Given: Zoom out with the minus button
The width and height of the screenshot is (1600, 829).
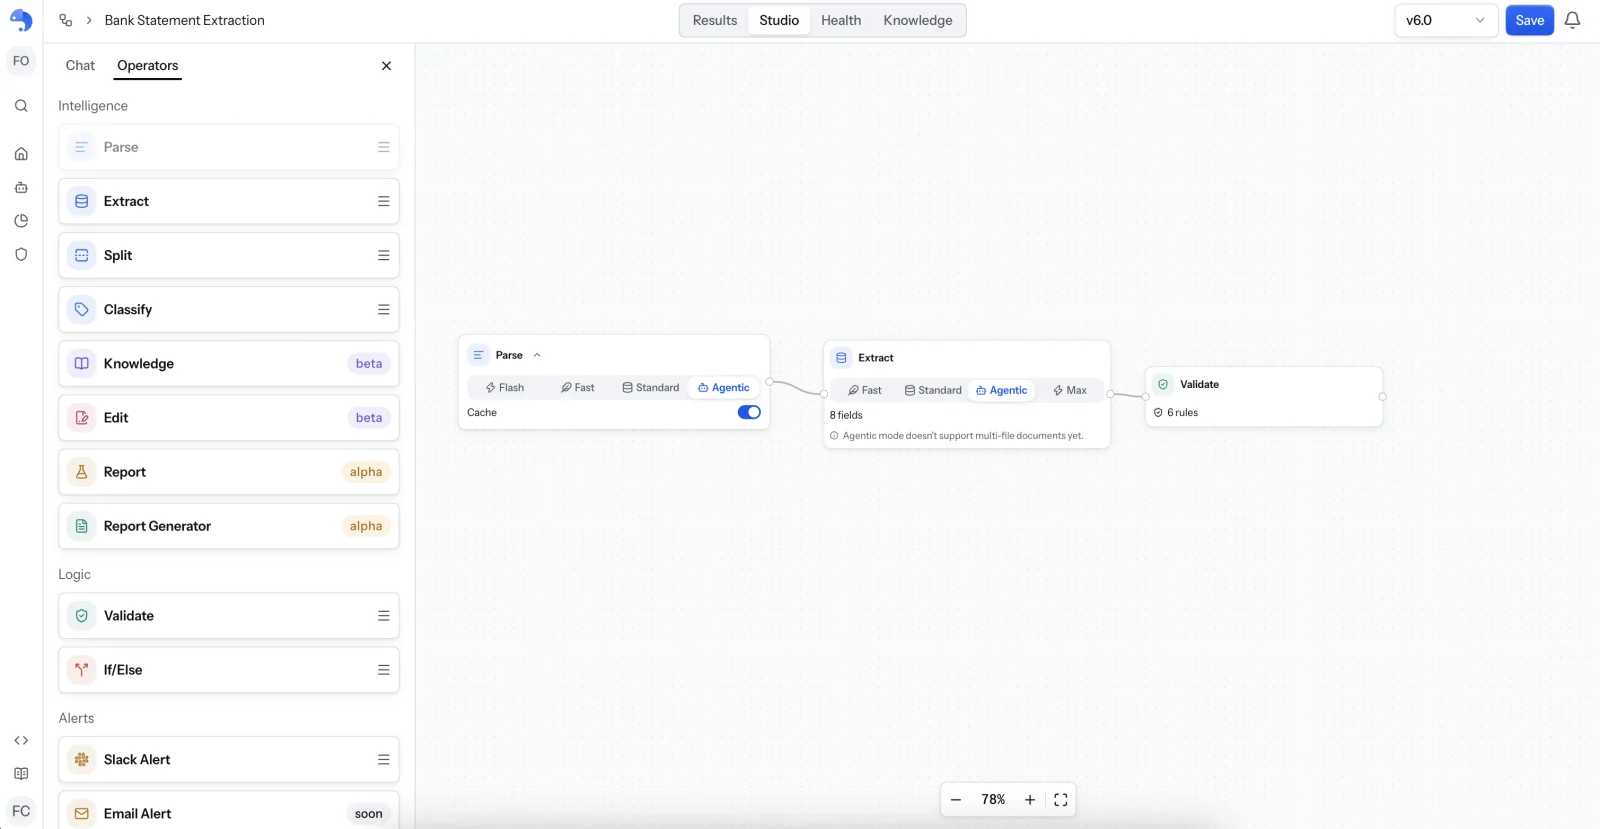Looking at the screenshot, I should pyautogui.click(x=956, y=800).
